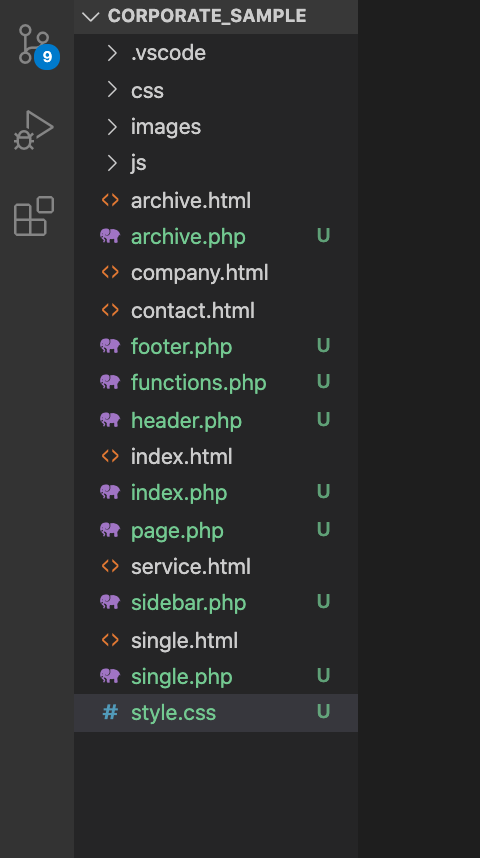Select service.html in the file list

coord(216,566)
